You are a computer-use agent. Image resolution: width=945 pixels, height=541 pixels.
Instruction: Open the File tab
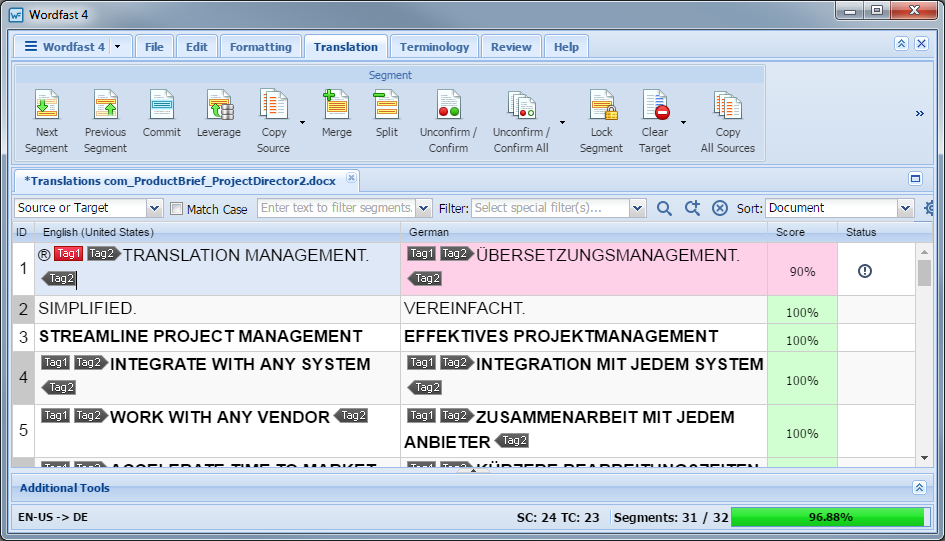click(x=154, y=46)
